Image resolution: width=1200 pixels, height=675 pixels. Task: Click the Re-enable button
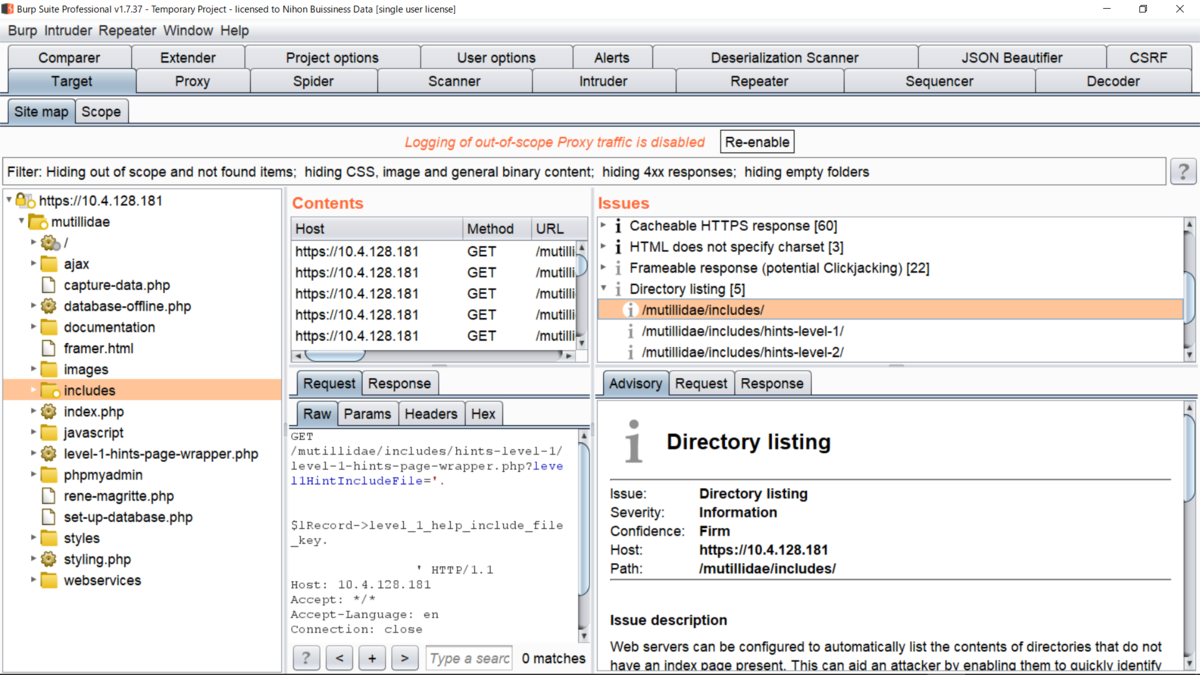pyautogui.click(x=757, y=142)
